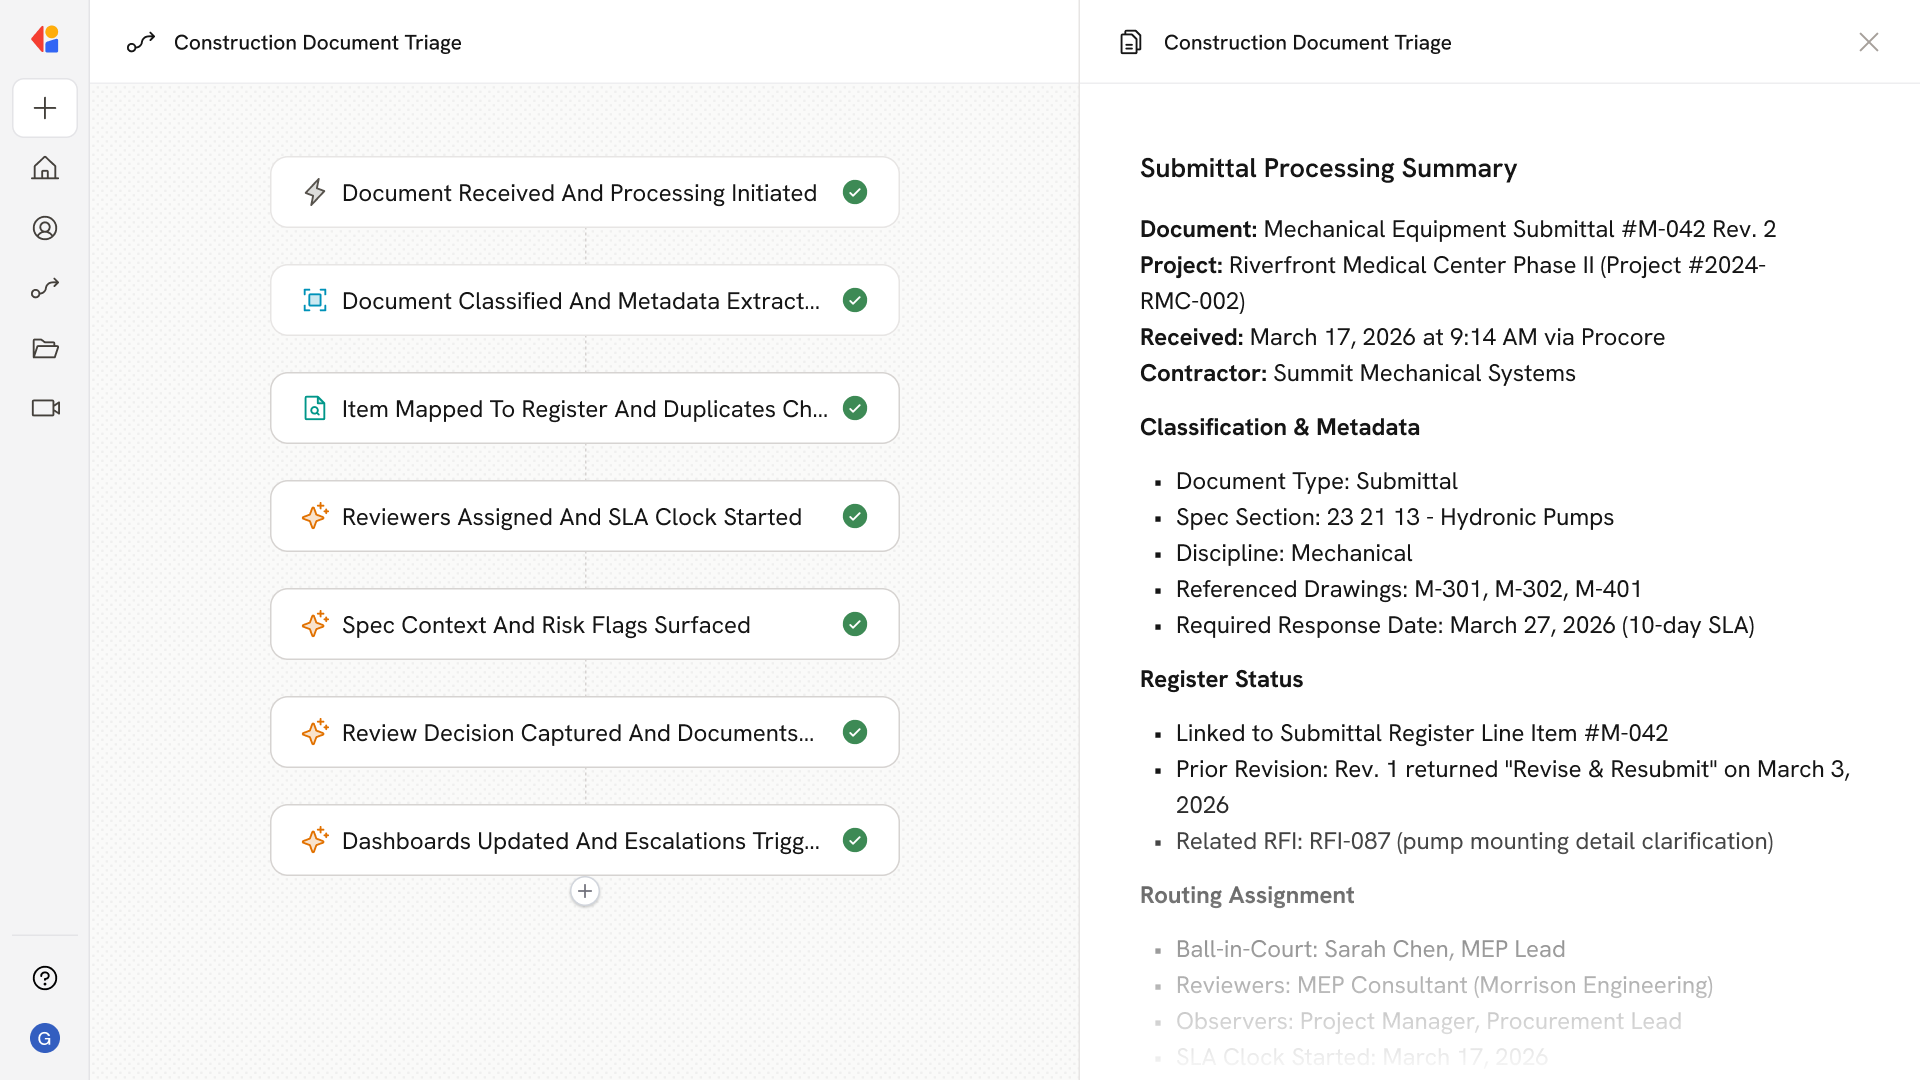Click green check on Spec Context step

click(x=854, y=624)
